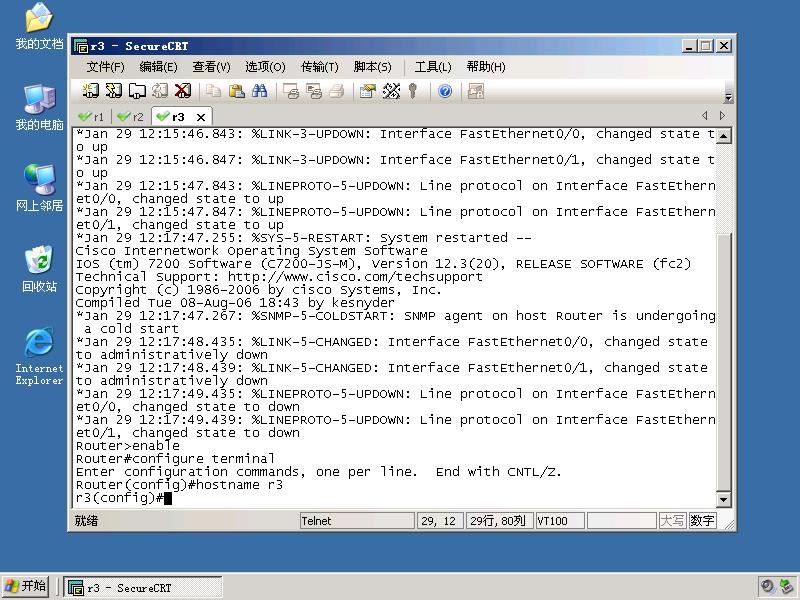Open the 文件(F) menu
This screenshot has height=600, width=800.
[105, 67]
